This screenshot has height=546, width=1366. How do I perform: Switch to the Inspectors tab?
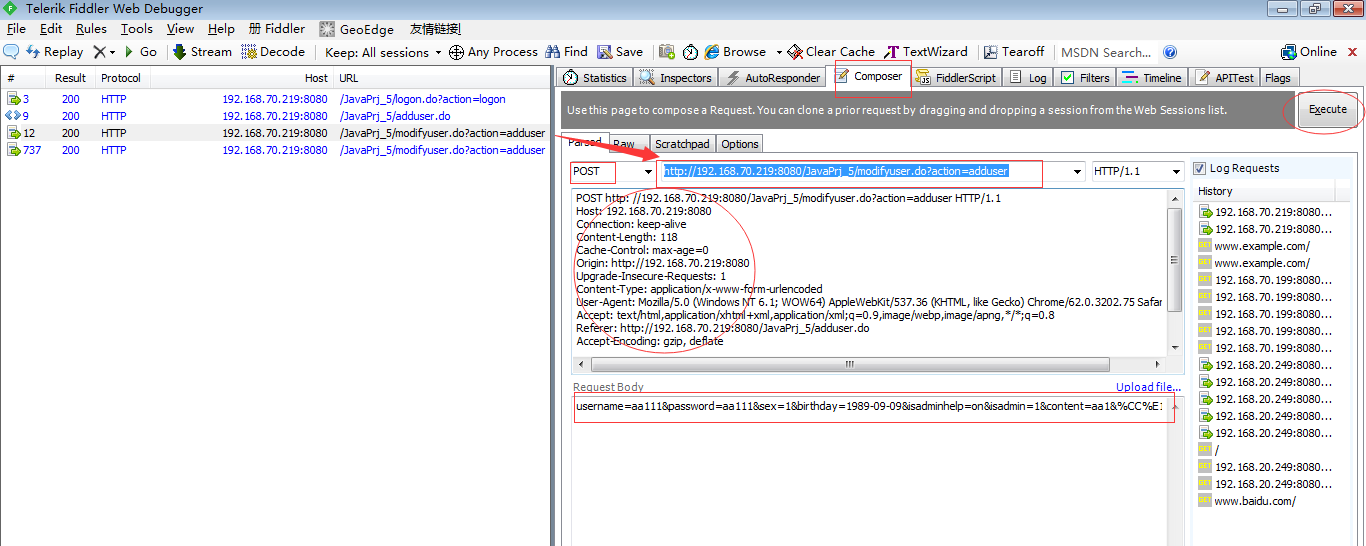coord(677,78)
